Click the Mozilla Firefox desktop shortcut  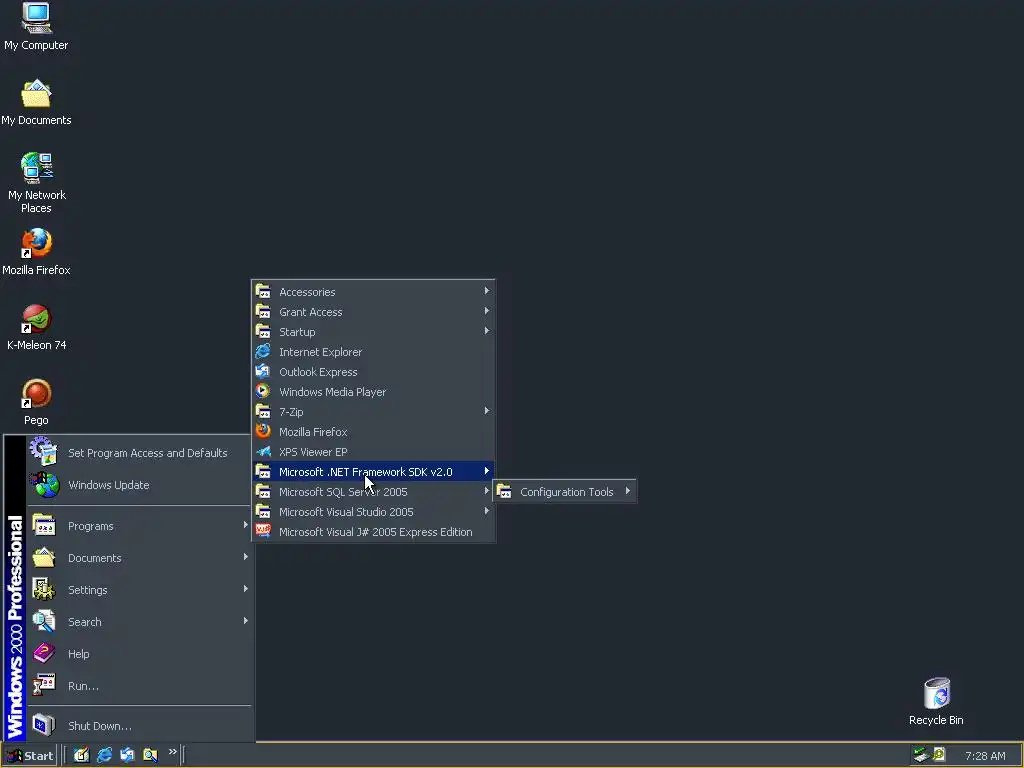click(x=36, y=252)
